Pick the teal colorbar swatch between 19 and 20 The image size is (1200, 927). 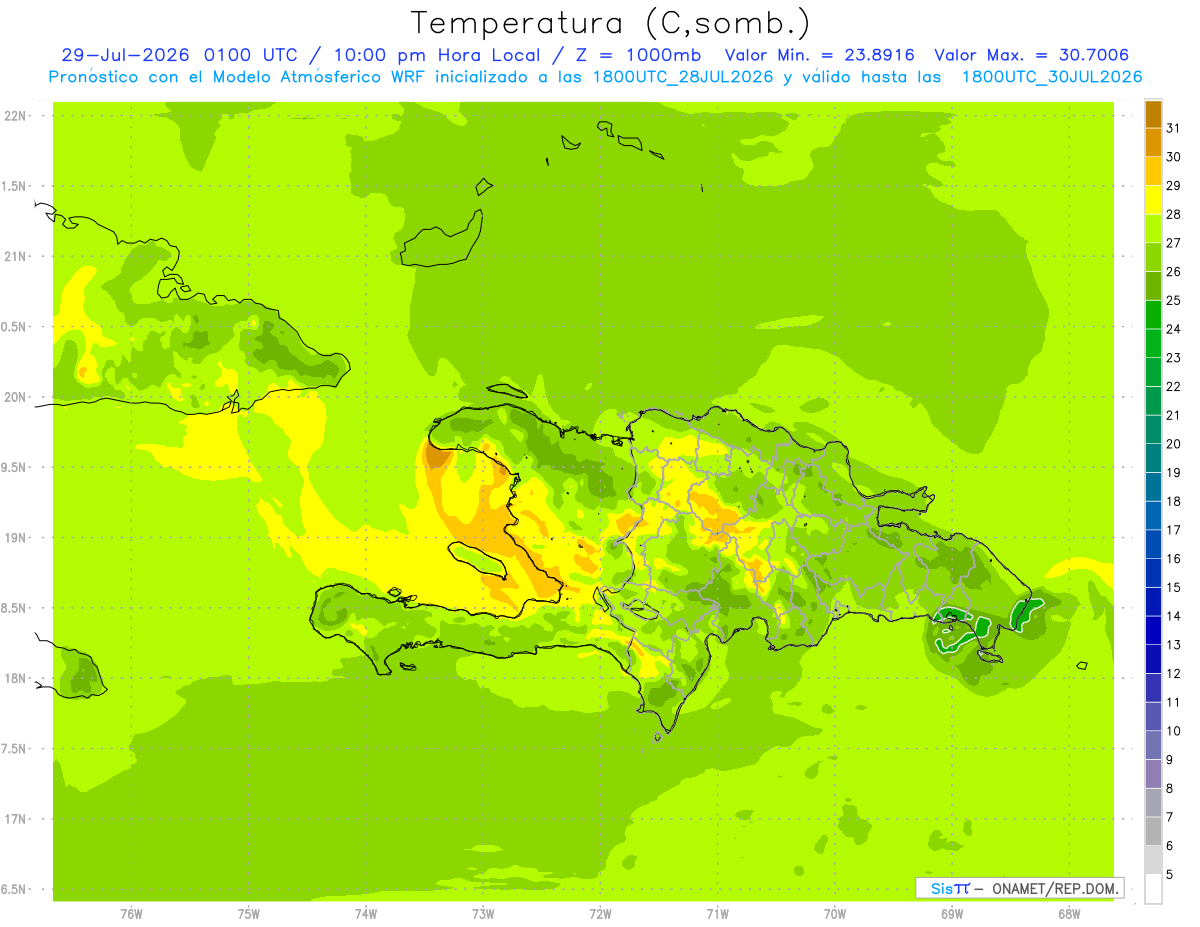(1153, 458)
